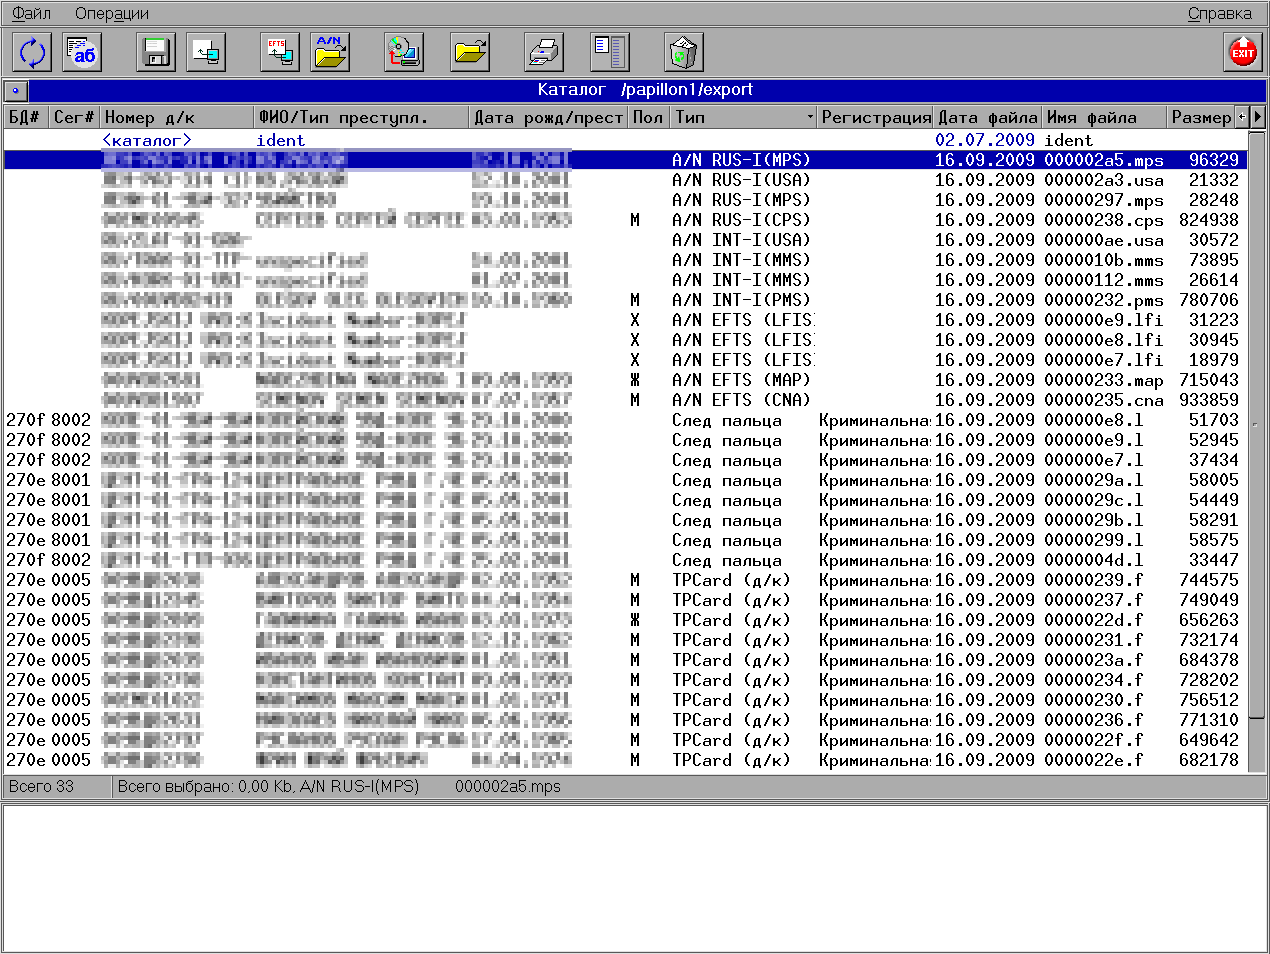1270x954 pixels.
Task: Click the printer toolbar icon
Action: [544, 52]
